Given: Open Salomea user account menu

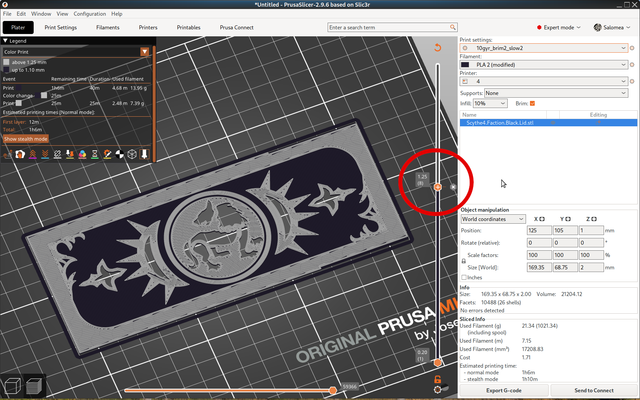Looking at the screenshot, I should pyautogui.click(x=612, y=27).
